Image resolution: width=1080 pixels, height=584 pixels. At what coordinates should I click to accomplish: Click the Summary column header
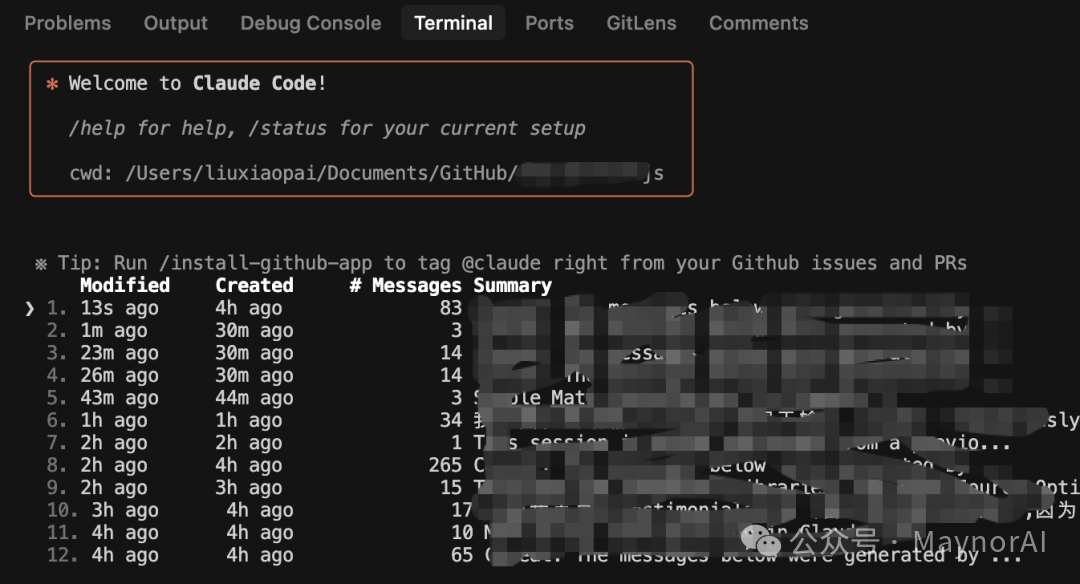pyautogui.click(x=512, y=285)
